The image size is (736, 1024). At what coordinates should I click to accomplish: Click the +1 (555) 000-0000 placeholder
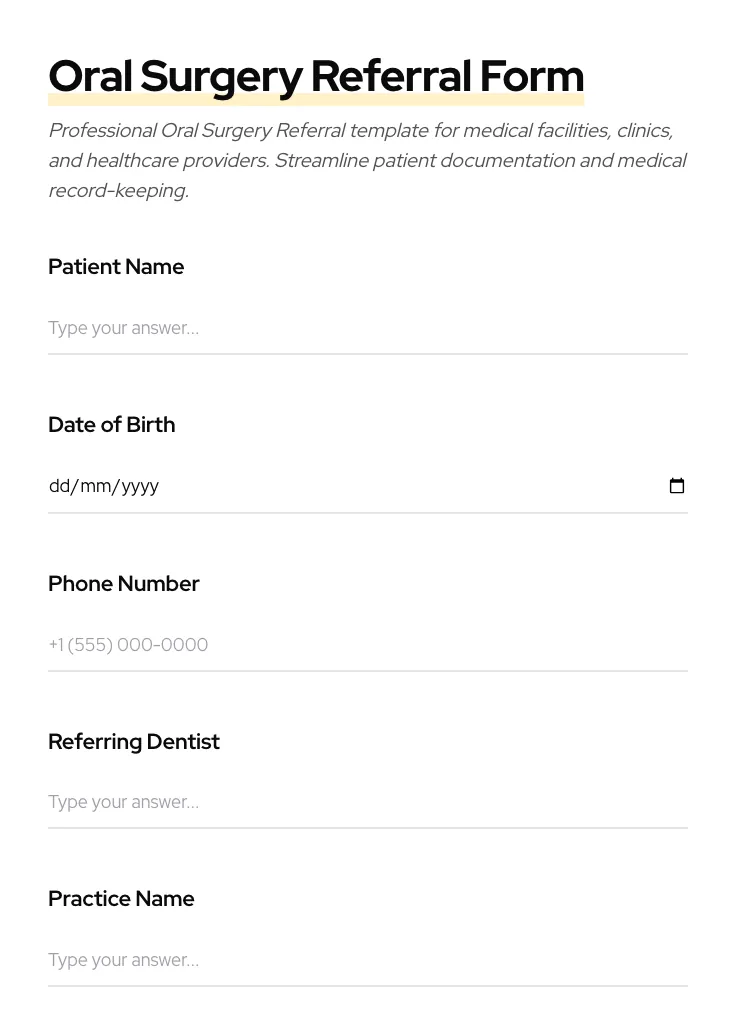(128, 645)
